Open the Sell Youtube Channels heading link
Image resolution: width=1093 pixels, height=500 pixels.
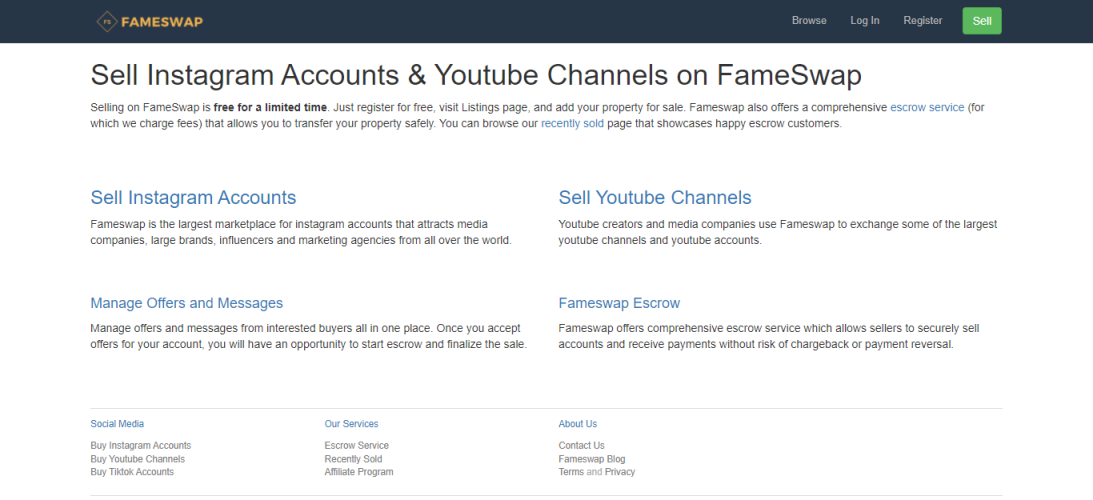coord(655,197)
